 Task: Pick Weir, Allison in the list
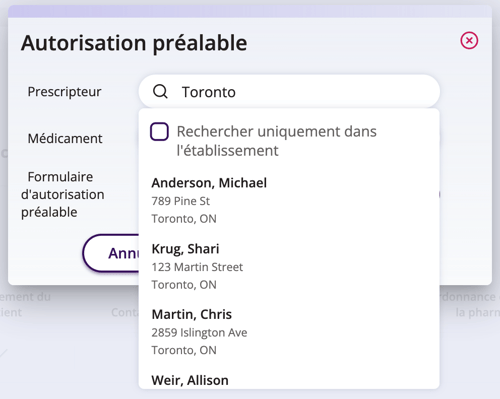click(x=289, y=380)
